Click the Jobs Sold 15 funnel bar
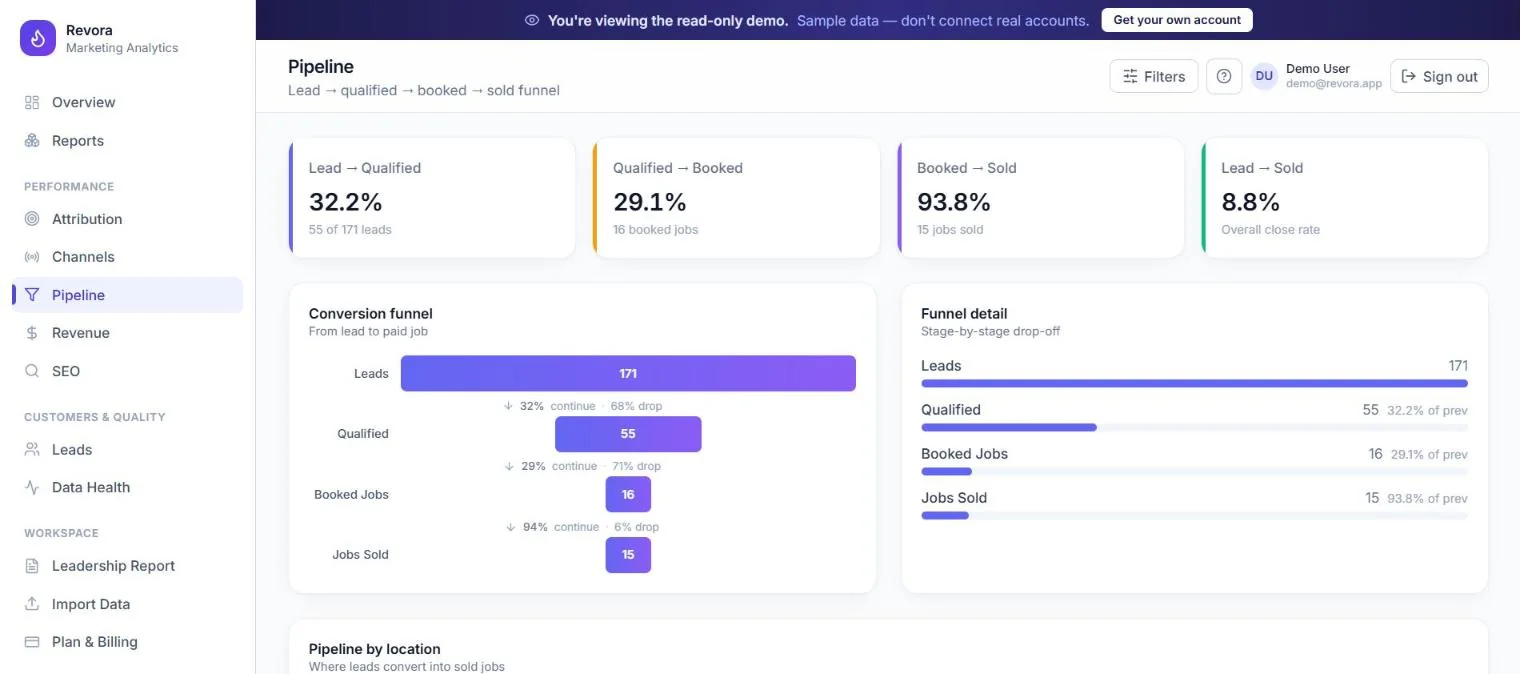This screenshot has height=674, width=1520. [628, 555]
